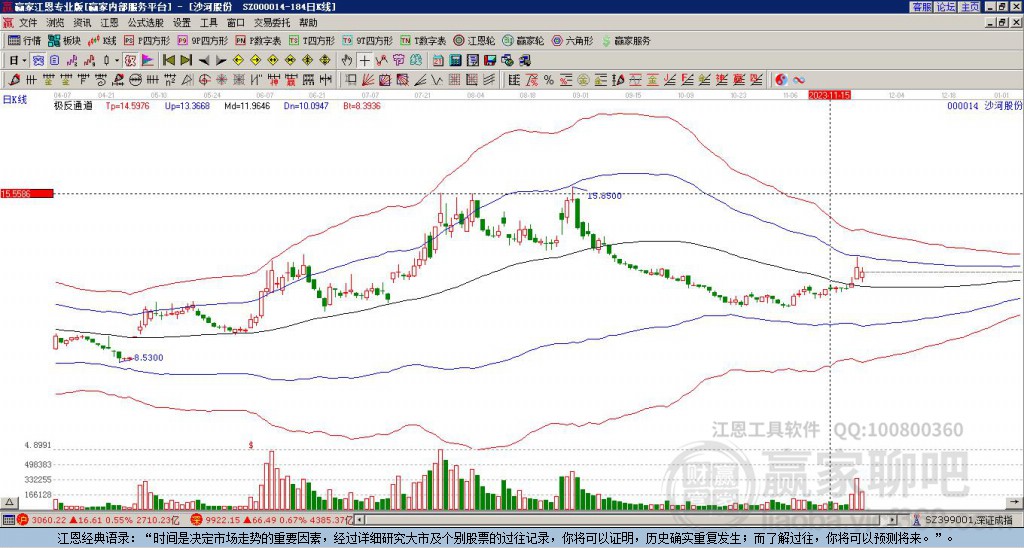The image size is (1024, 548).
Task: Select the zigzag wave line tool
Action: pos(436,80)
